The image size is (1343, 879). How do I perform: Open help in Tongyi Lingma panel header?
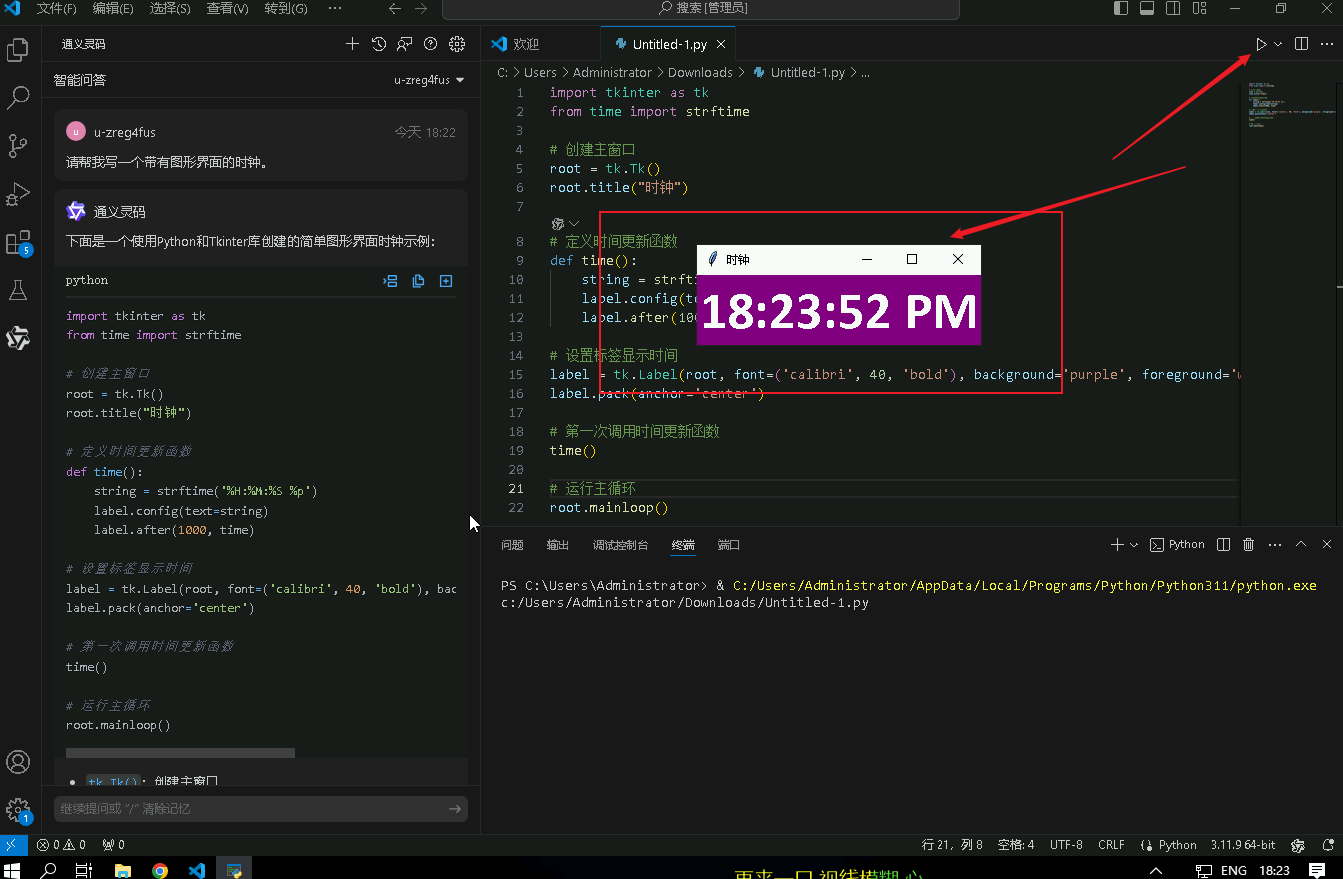click(x=431, y=44)
